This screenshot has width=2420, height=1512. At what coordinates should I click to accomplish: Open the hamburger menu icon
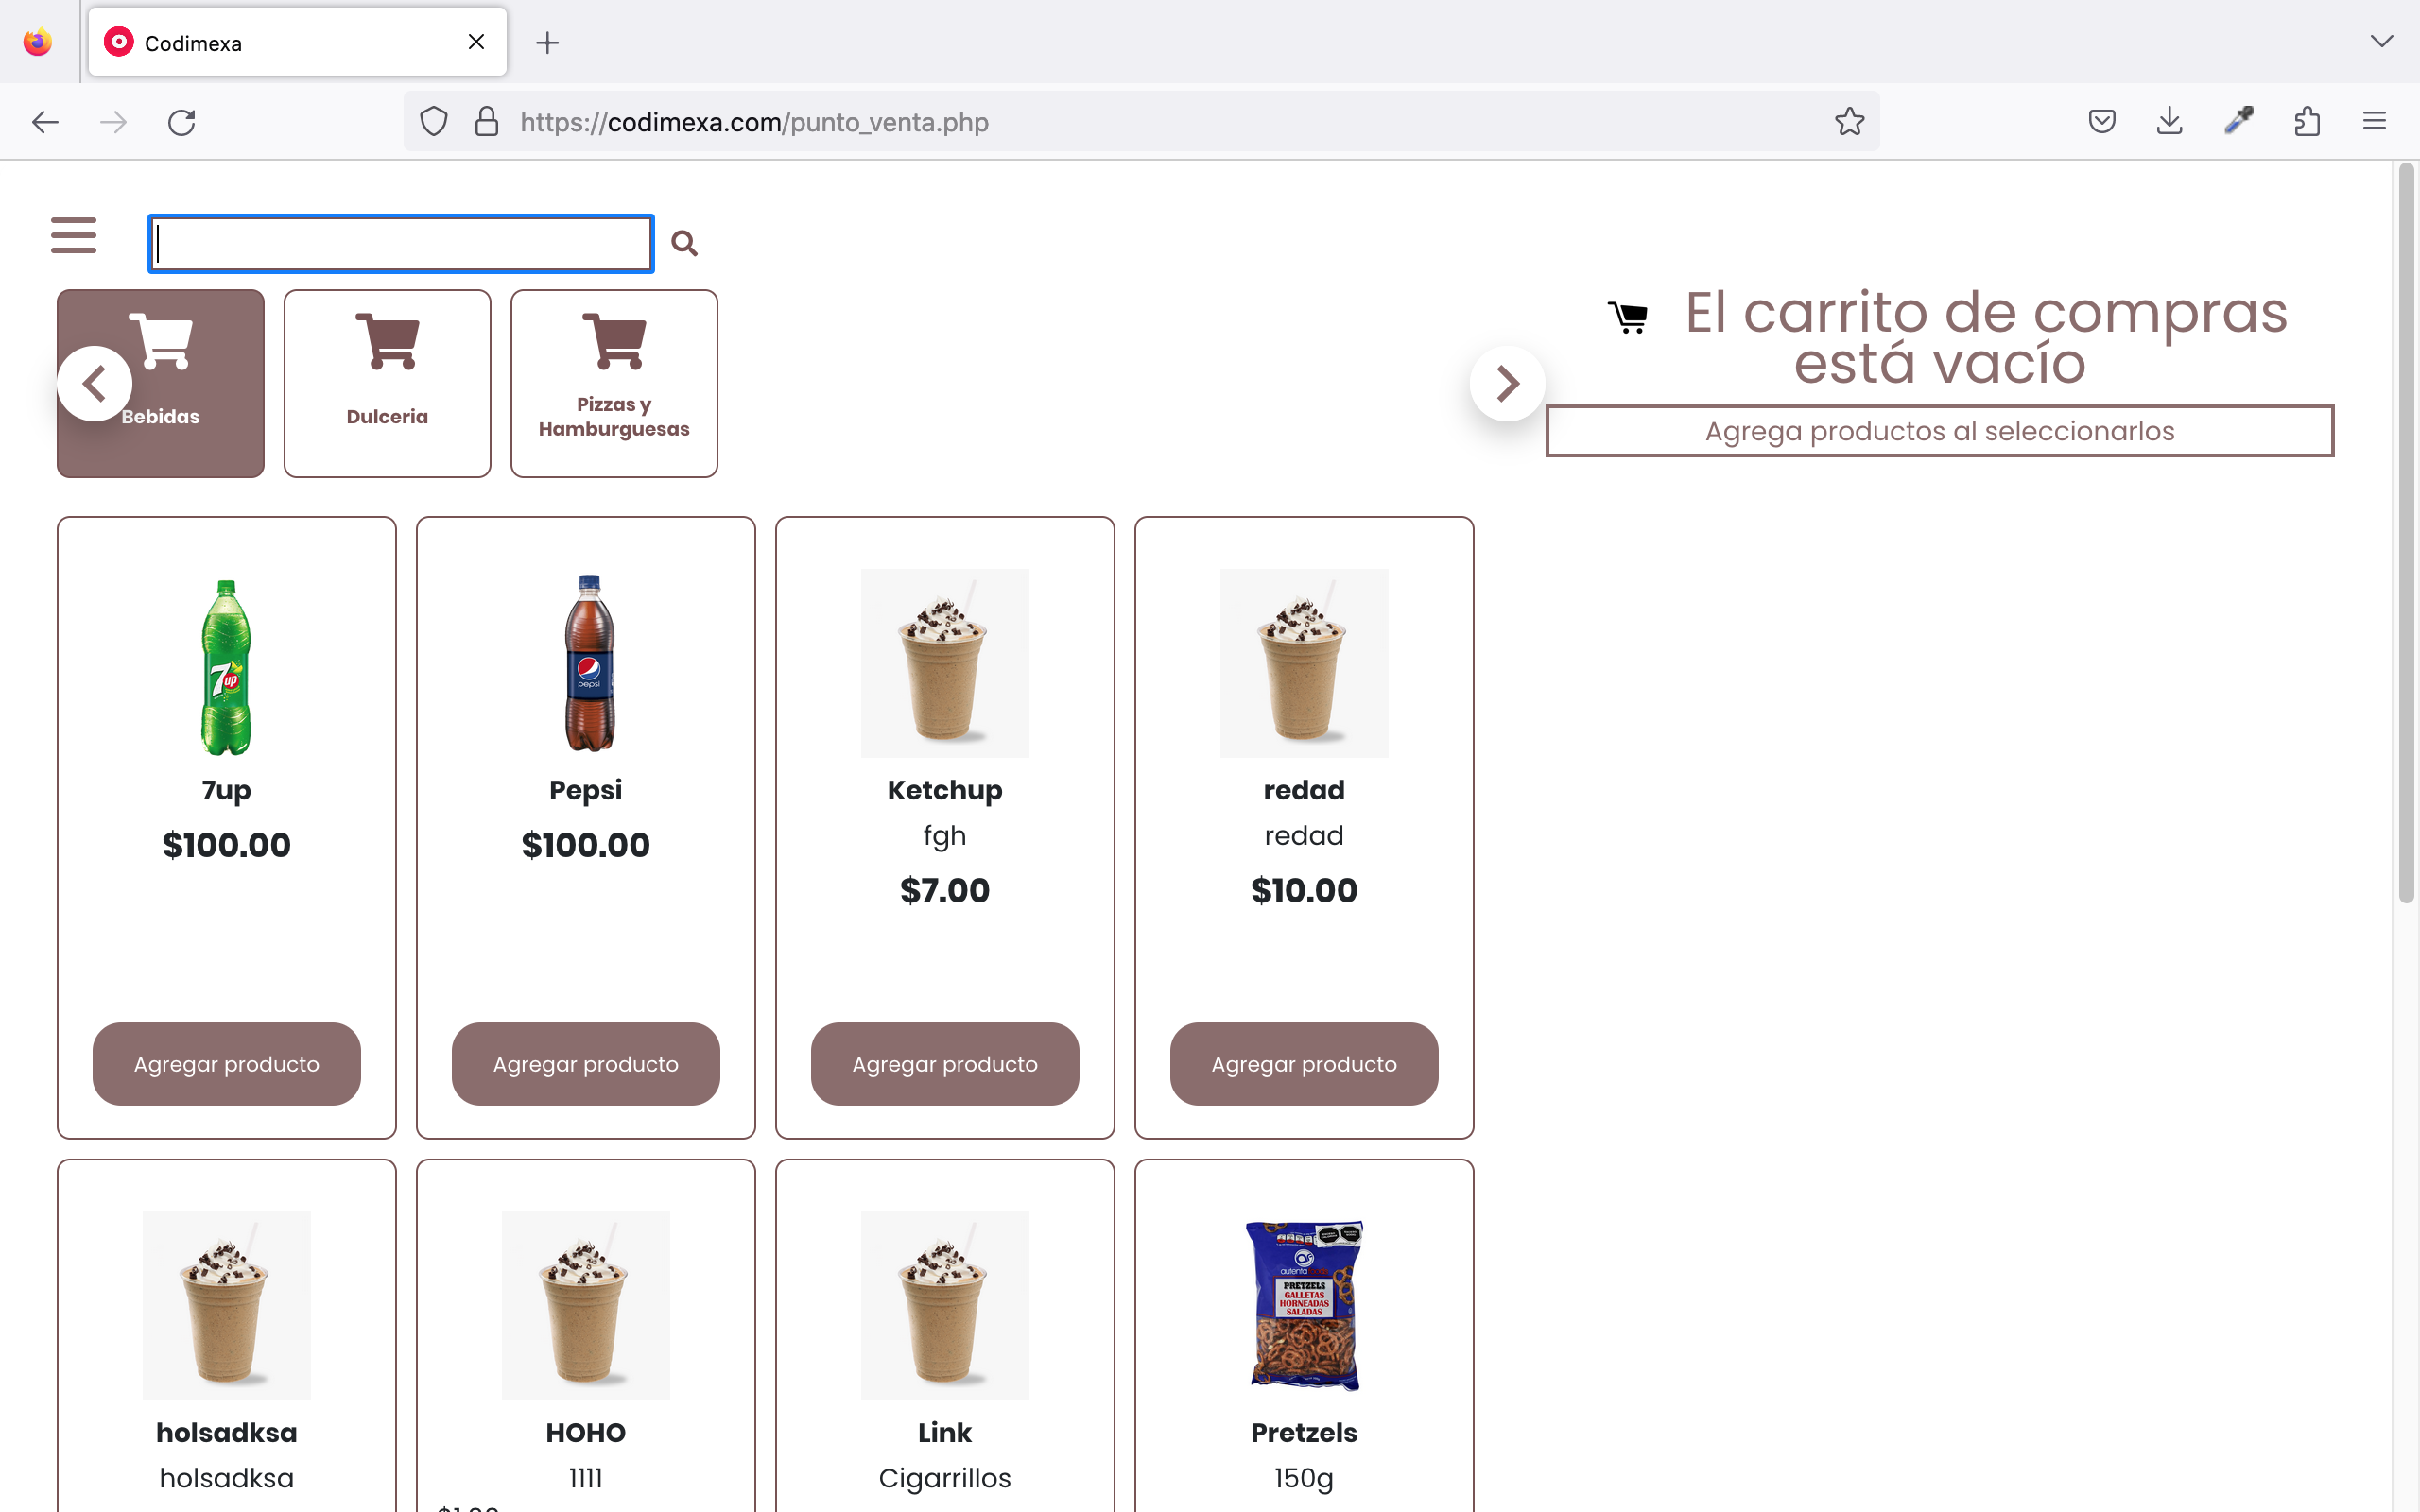74,236
